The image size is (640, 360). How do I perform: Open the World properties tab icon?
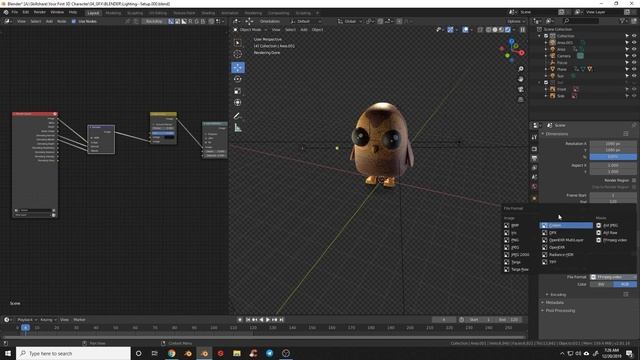[x=534, y=187]
